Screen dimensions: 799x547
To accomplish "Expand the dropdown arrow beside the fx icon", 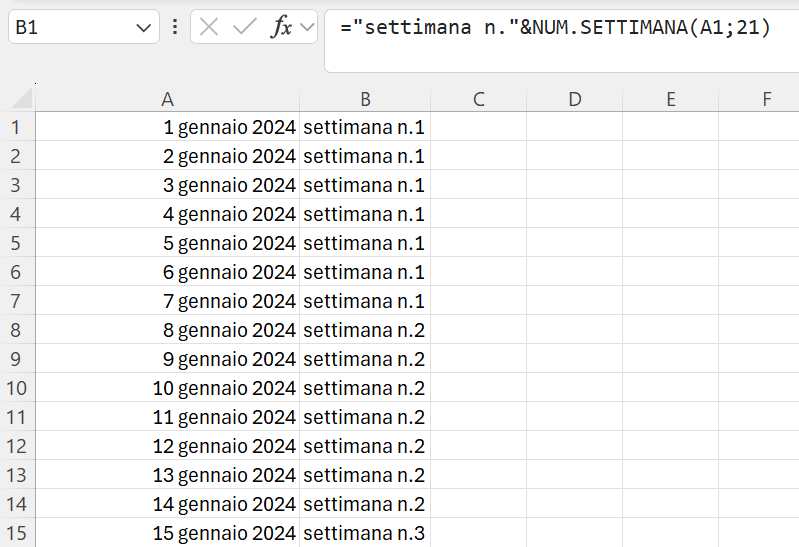I will [307, 27].
